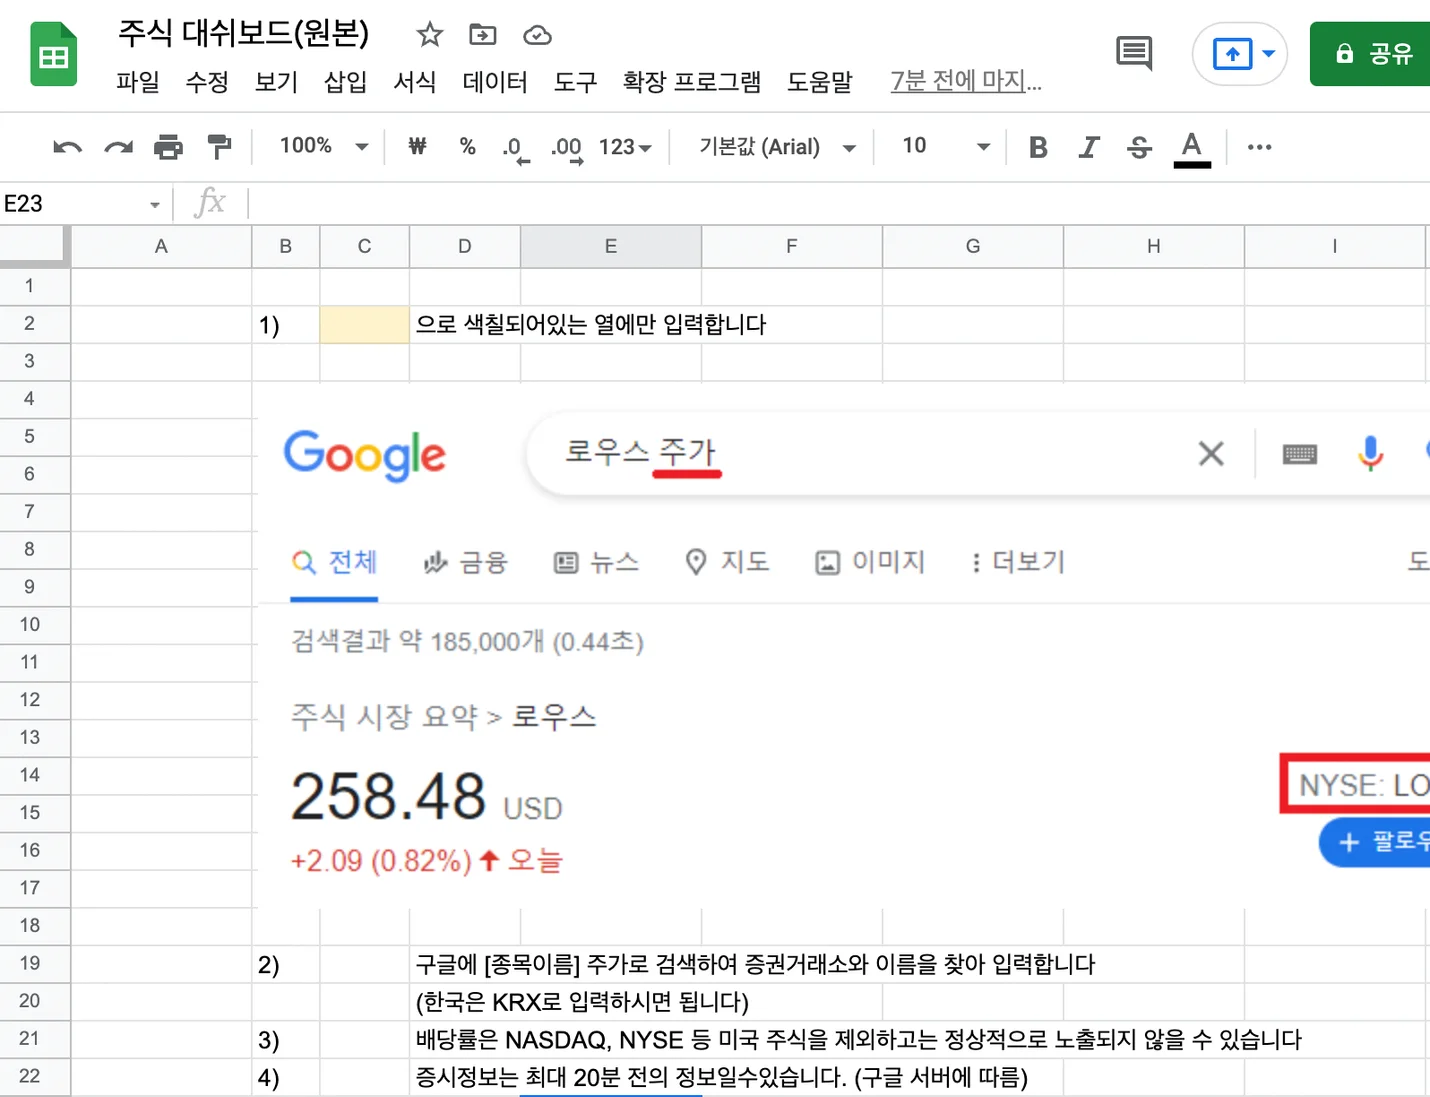
Task: Format cell as percent
Action: (x=467, y=146)
